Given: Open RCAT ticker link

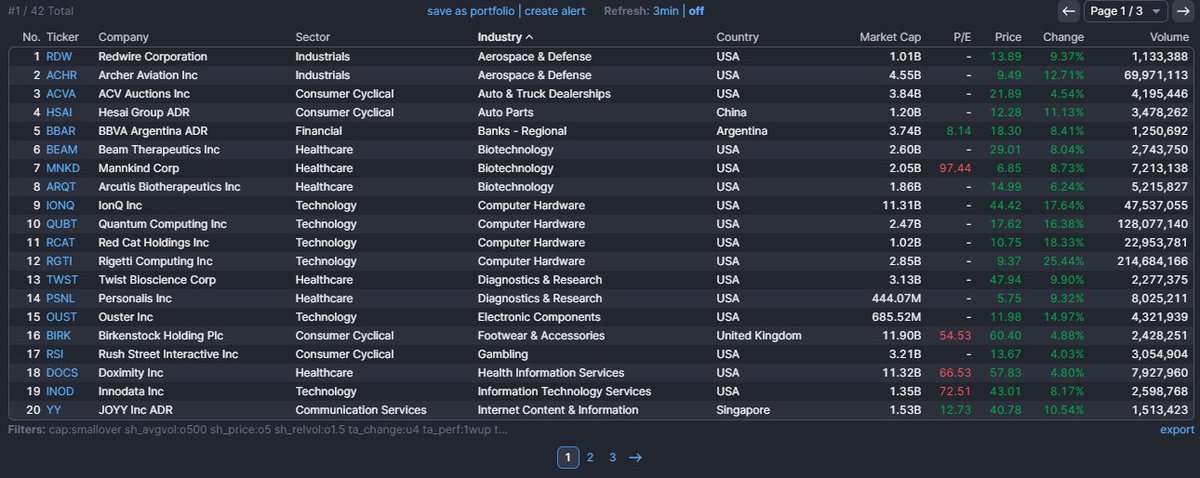Looking at the screenshot, I should (x=61, y=242).
